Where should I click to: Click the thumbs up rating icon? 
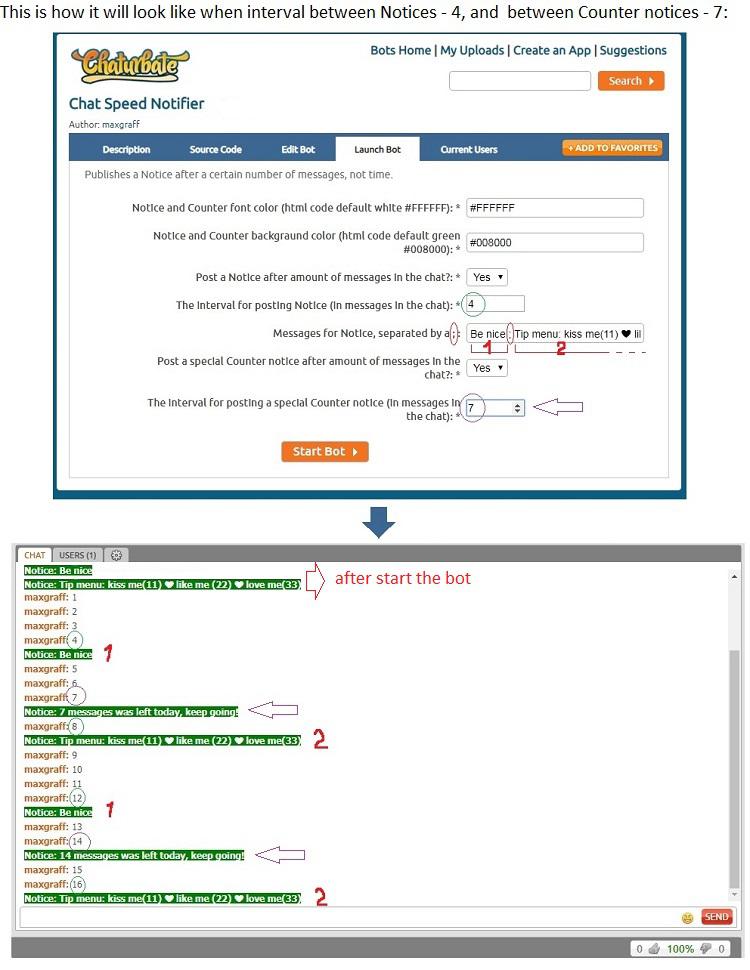(653, 948)
